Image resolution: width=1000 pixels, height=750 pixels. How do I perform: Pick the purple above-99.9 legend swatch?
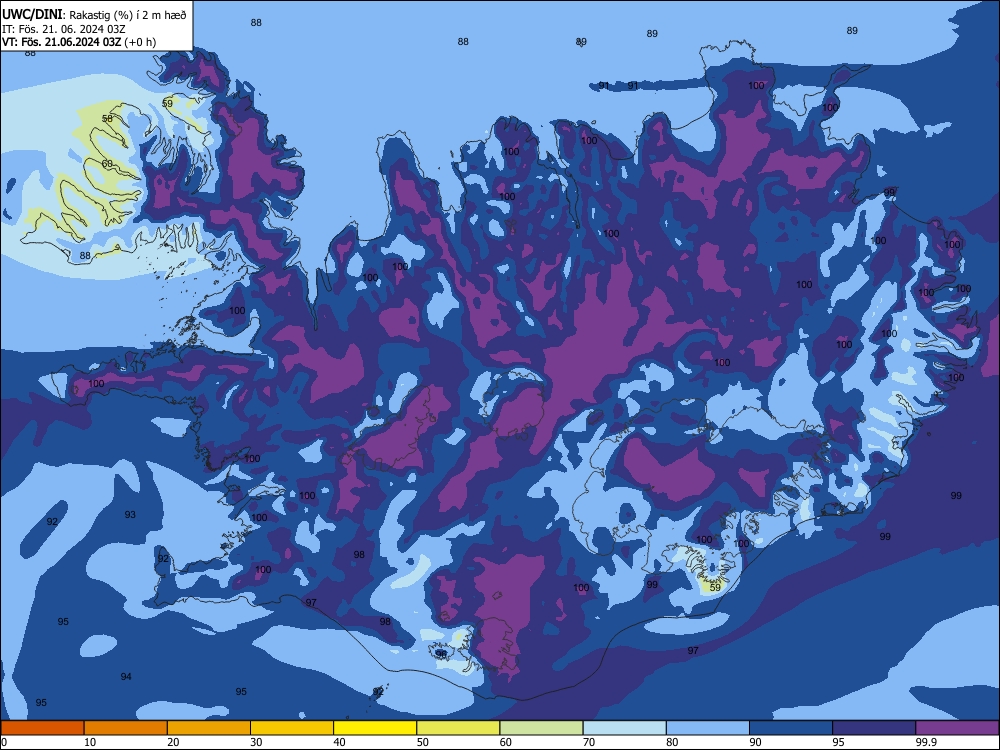[957, 728]
